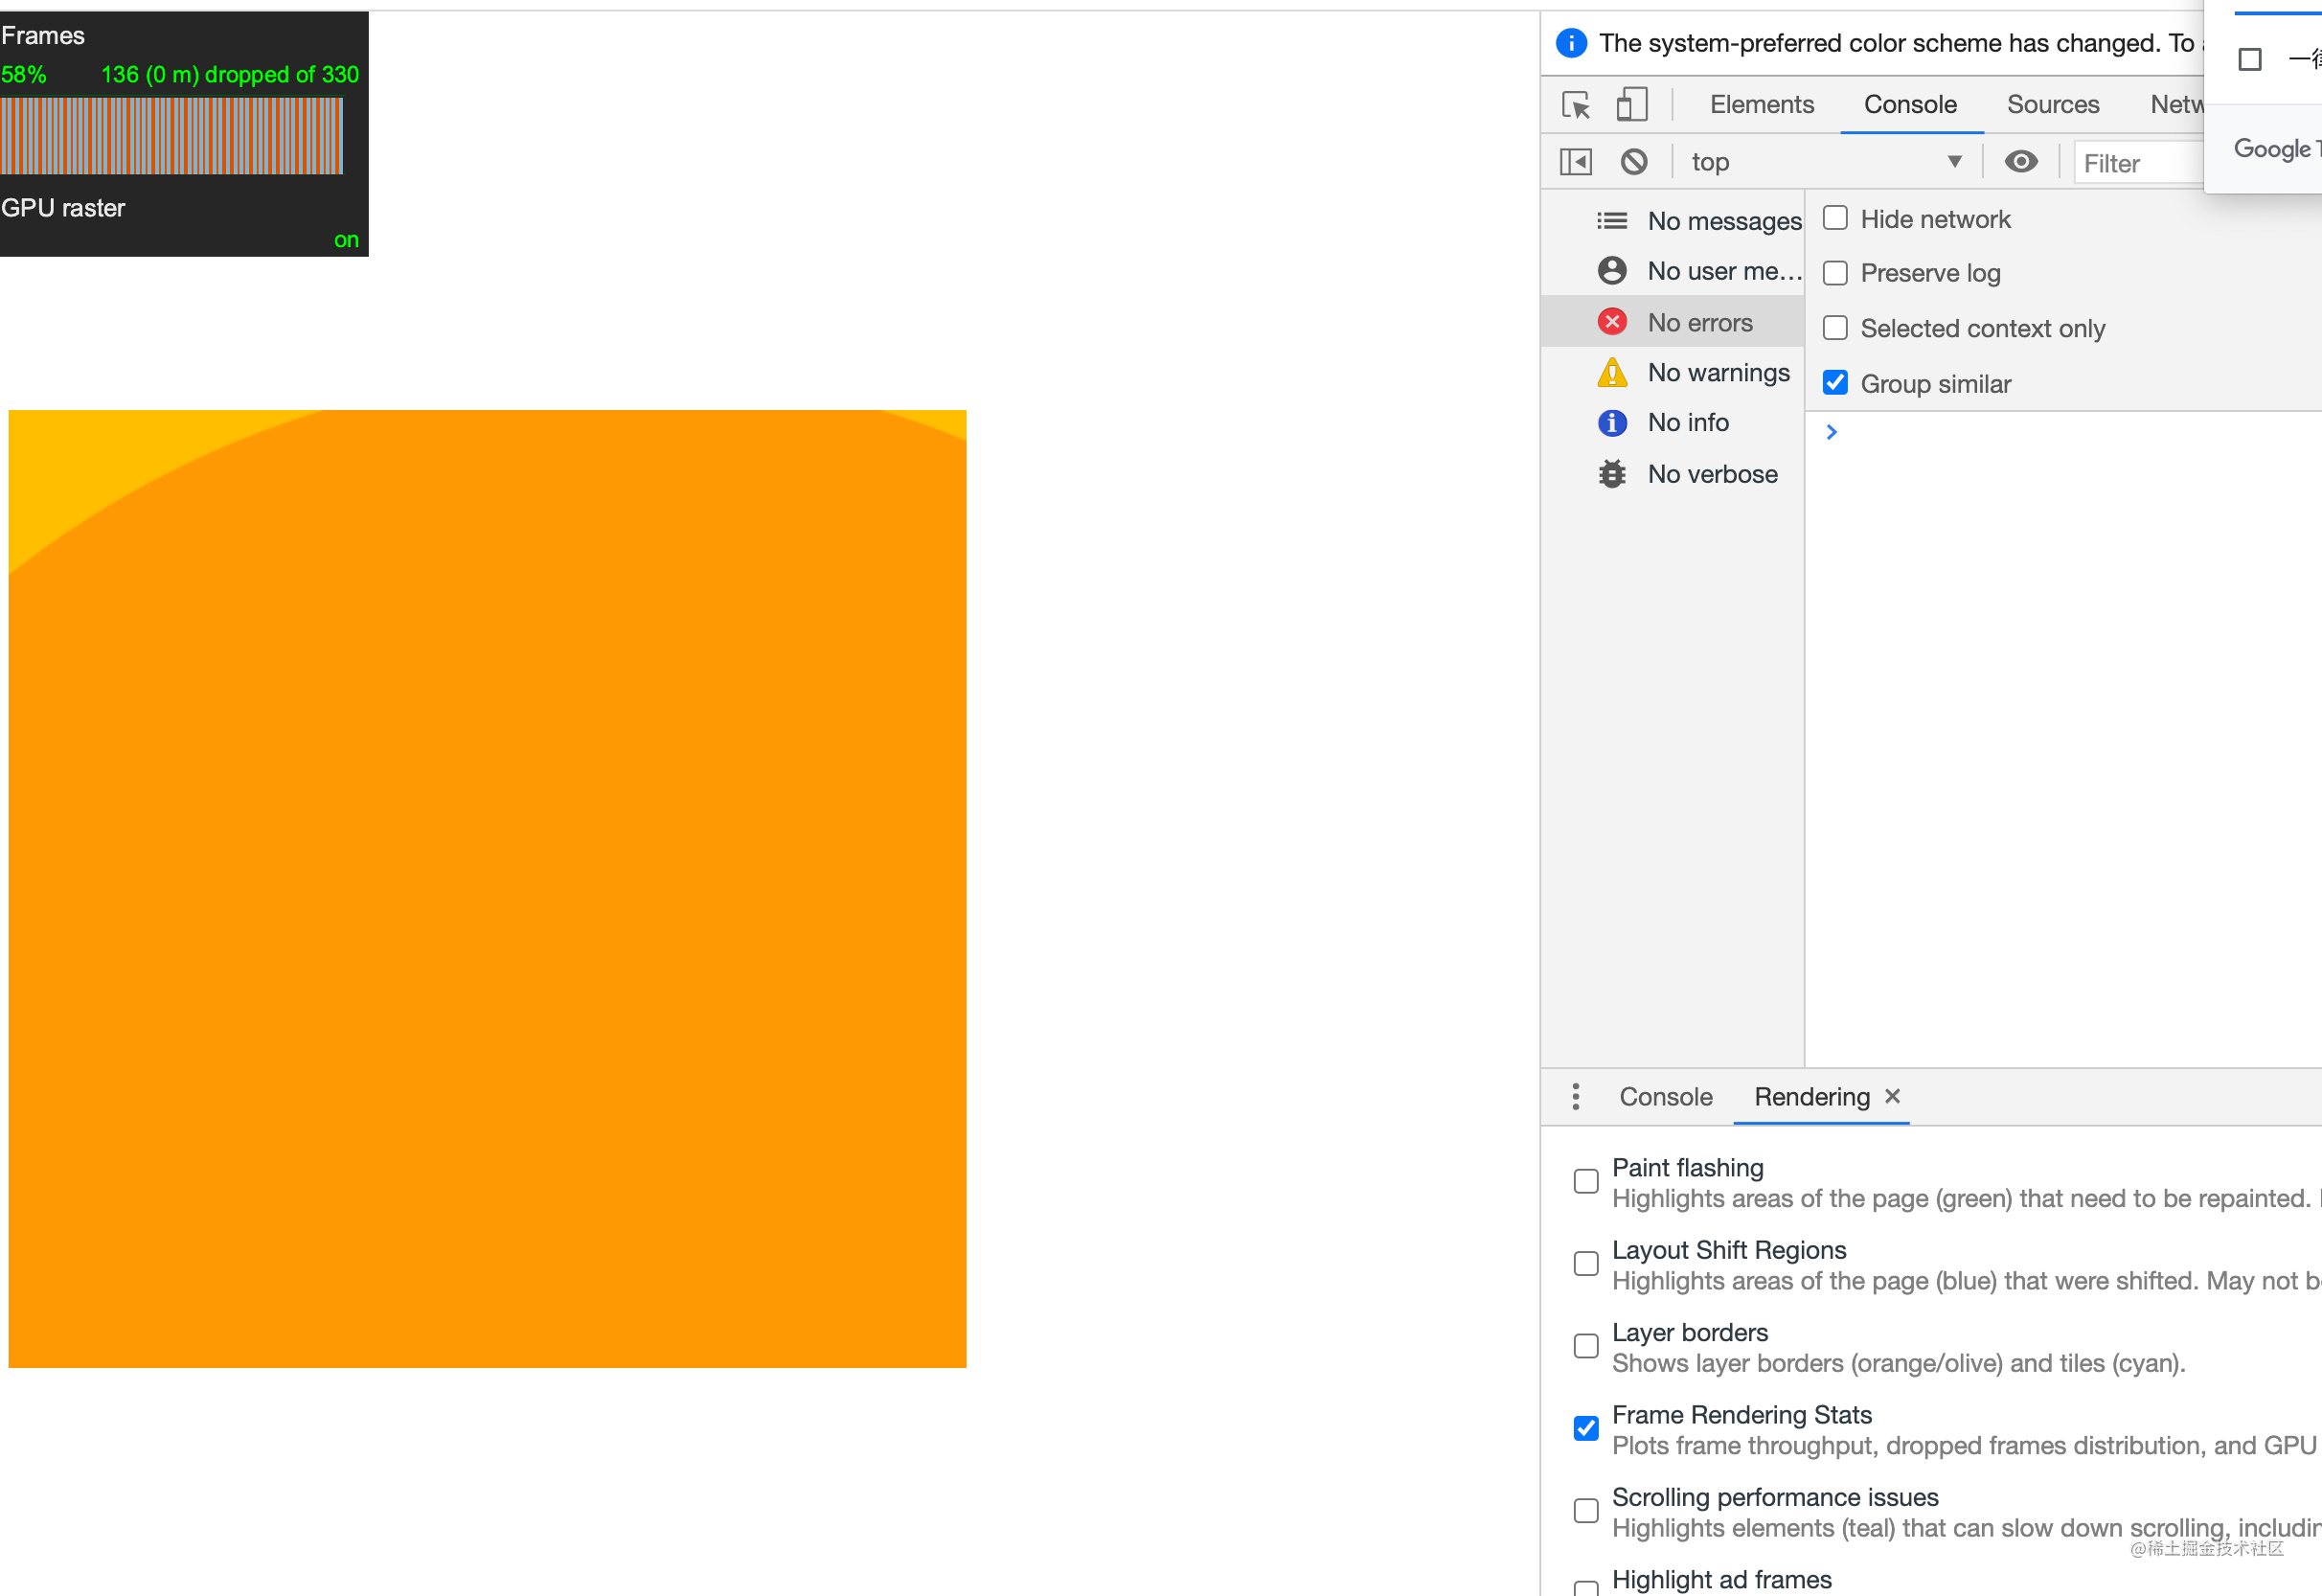Image resolution: width=2322 pixels, height=1596 pixels.
Task: Clear the console with the clear icon
Action: tap(1633, 161)
